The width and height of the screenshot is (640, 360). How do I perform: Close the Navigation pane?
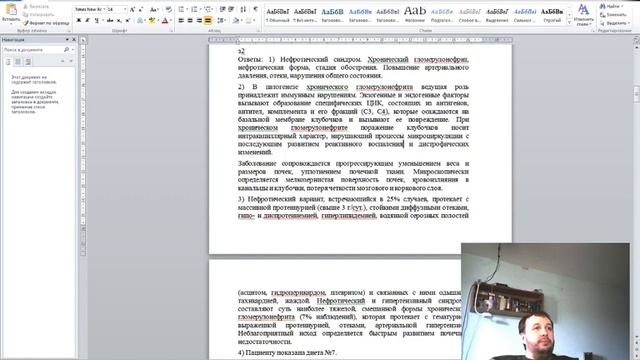[x=74, y=40]
